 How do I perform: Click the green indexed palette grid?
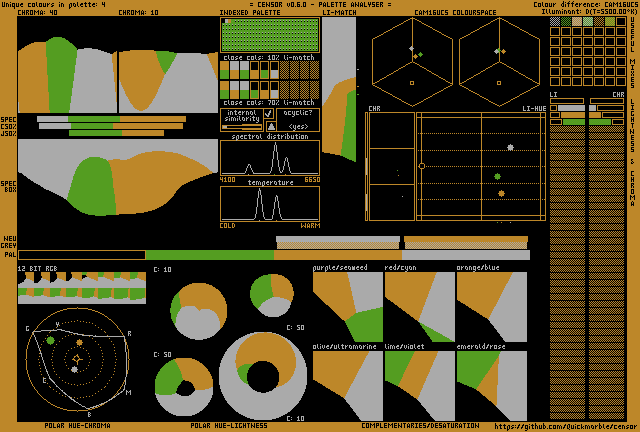(270, 35)
